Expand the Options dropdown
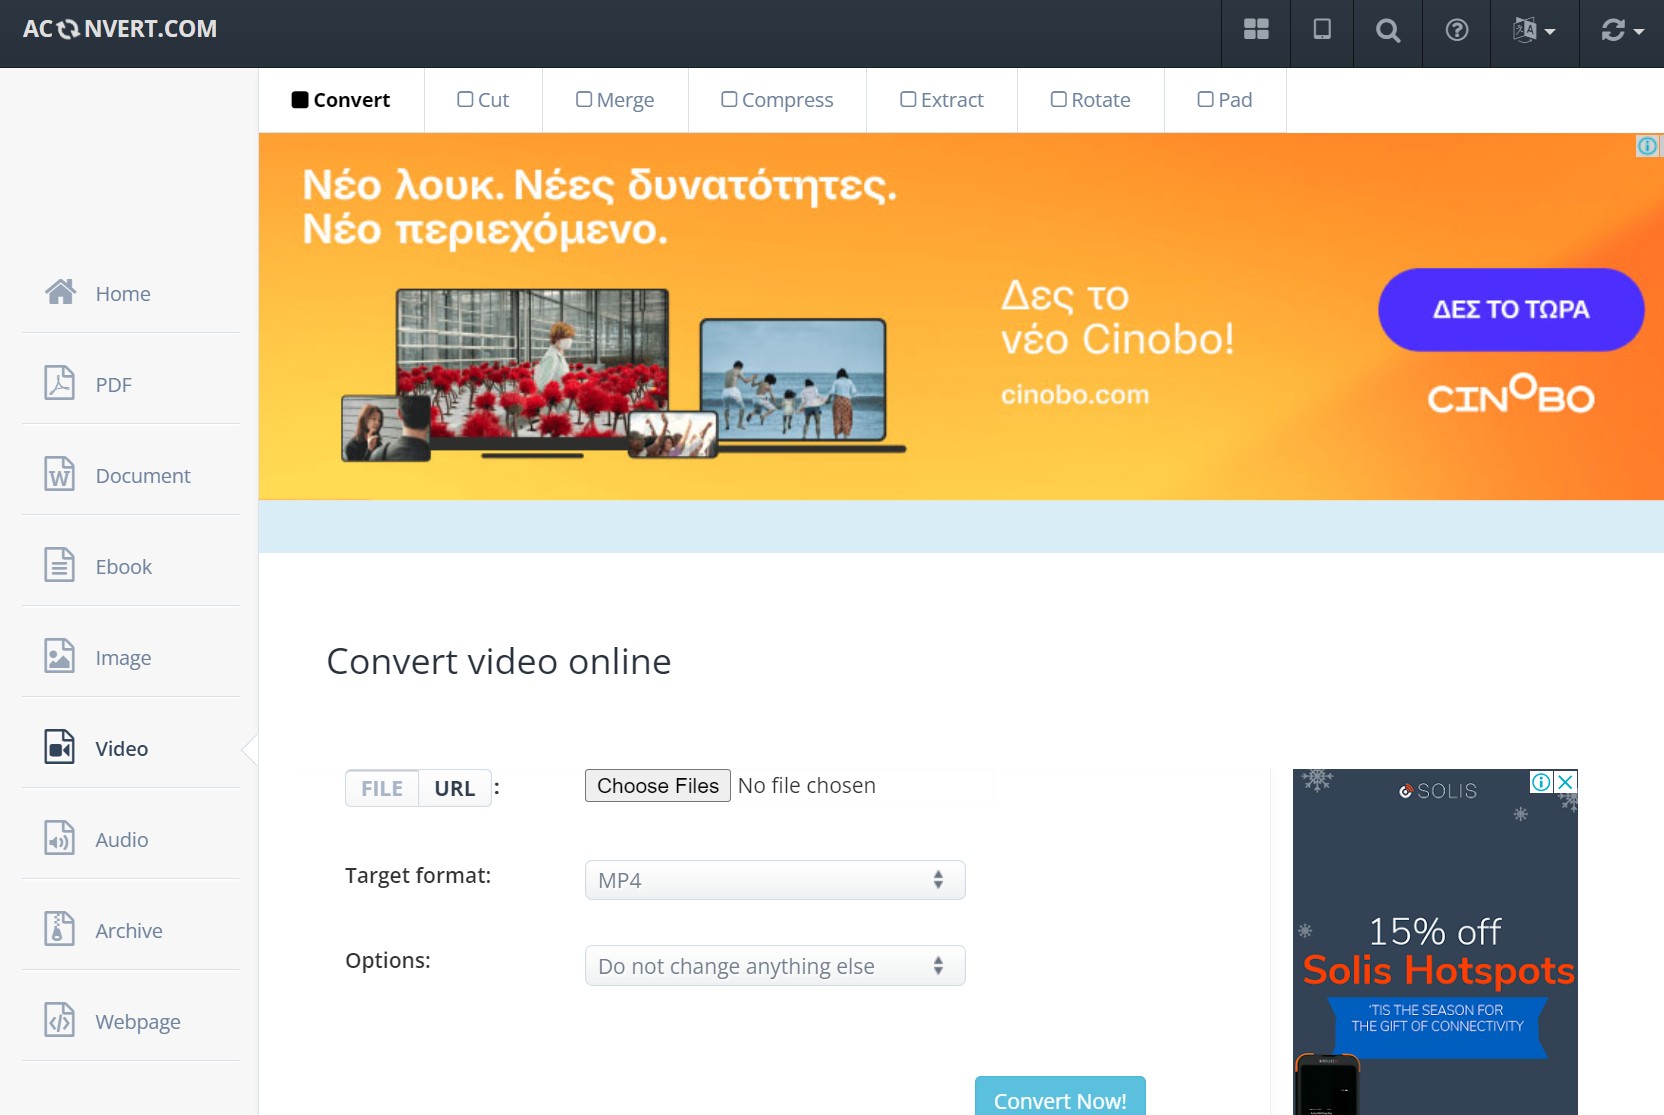The height and width of the screenshot is (1115, 1664). (x=774, y=966)
